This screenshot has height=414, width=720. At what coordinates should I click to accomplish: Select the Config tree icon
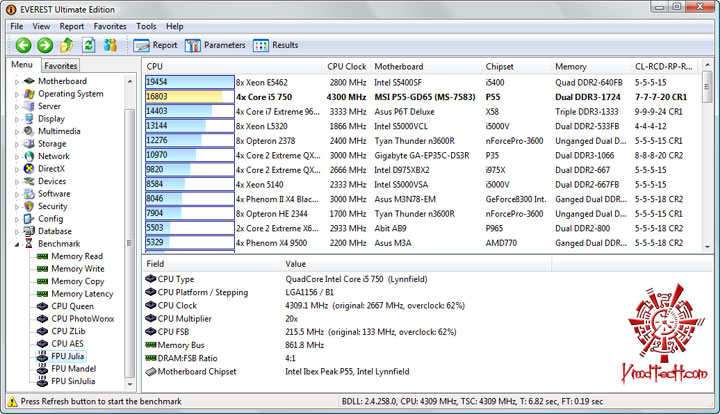[29, 218]
